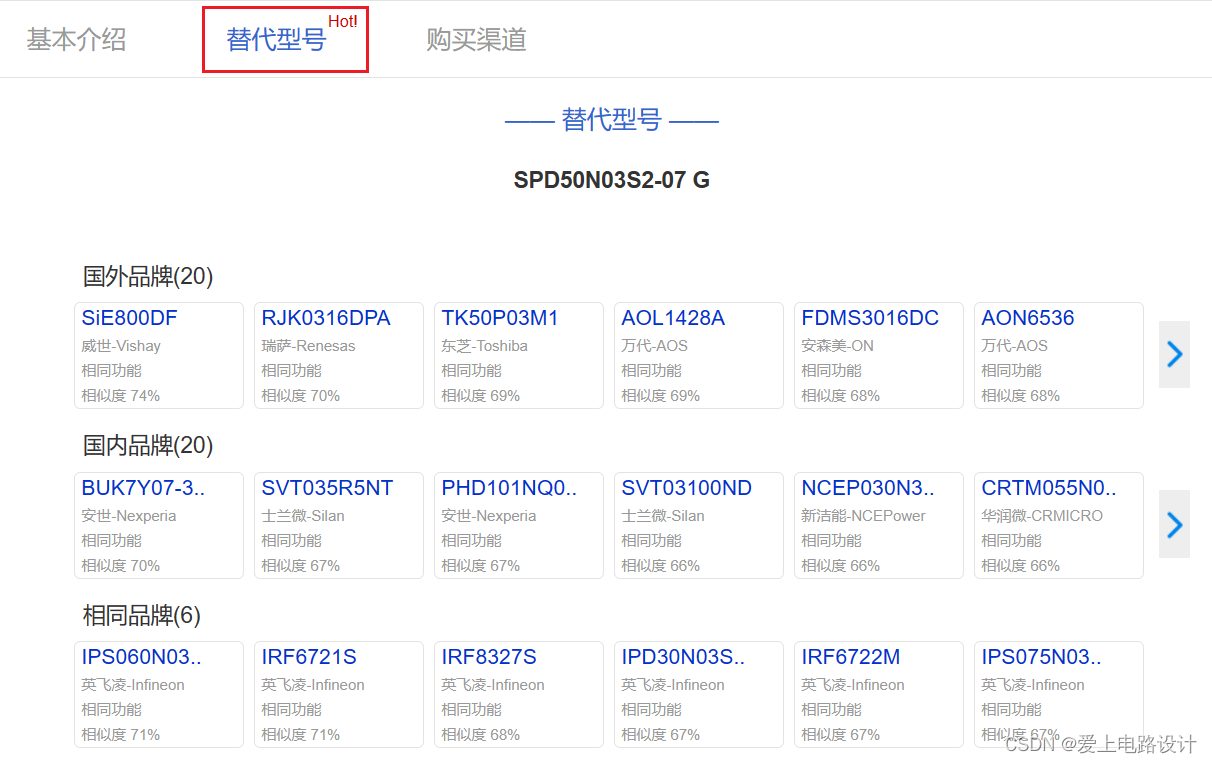Open the IPS060N03.. part link
The width and height of the screenshot is (1212, 763).
[141, 657]
